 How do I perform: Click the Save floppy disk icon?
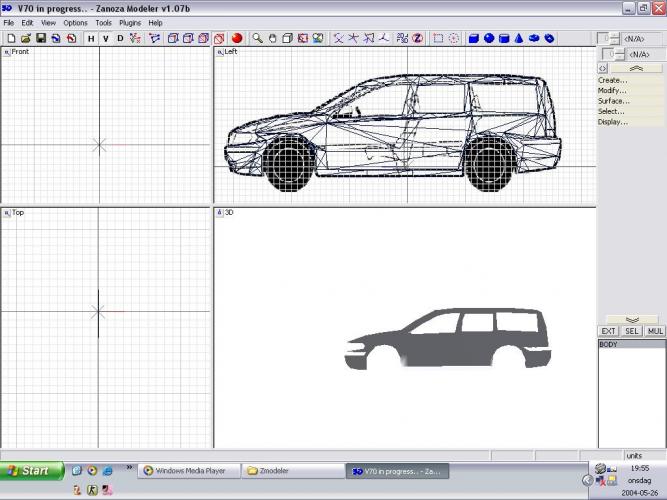tap(41, 39)
